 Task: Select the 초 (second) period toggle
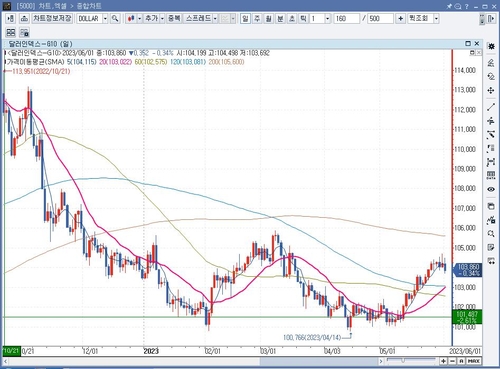click(x=292, y=19)
